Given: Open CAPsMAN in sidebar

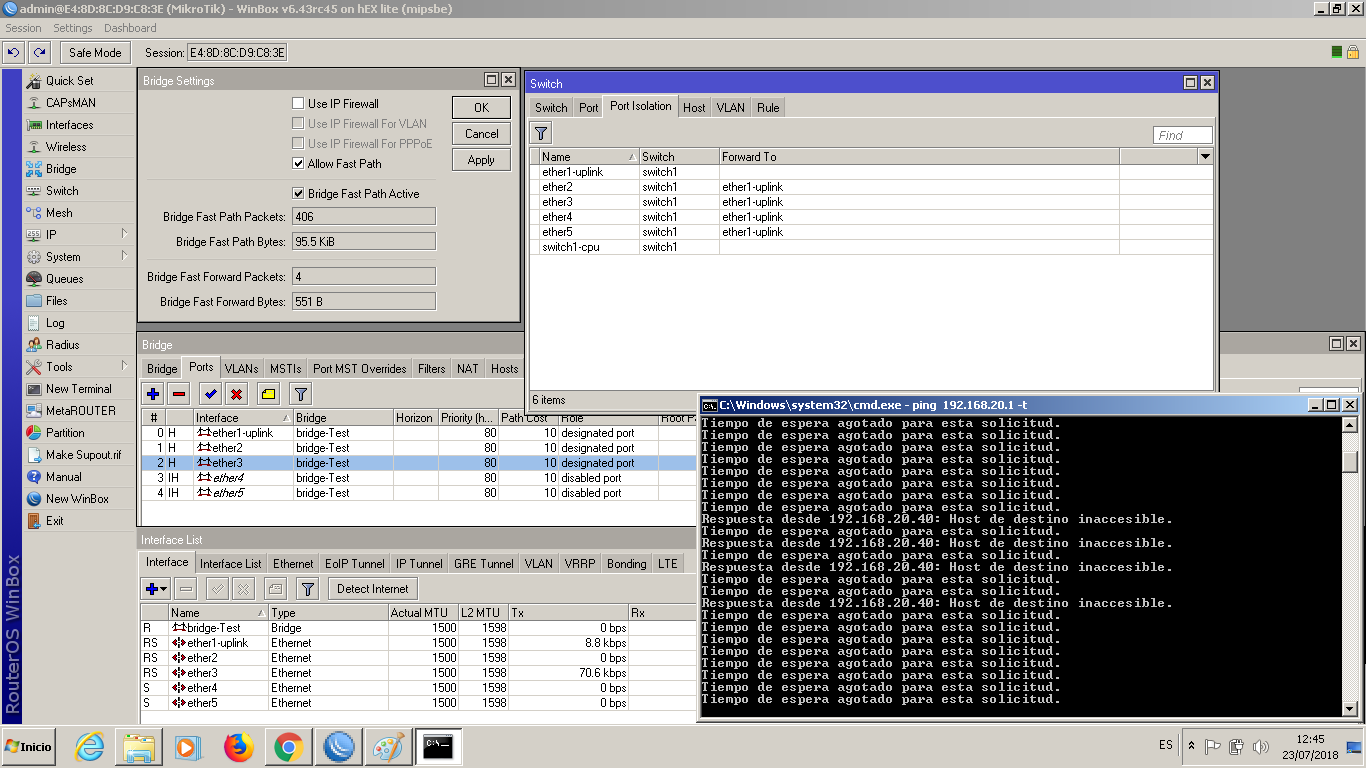Looking at the screenshot, I should point(70,103).
